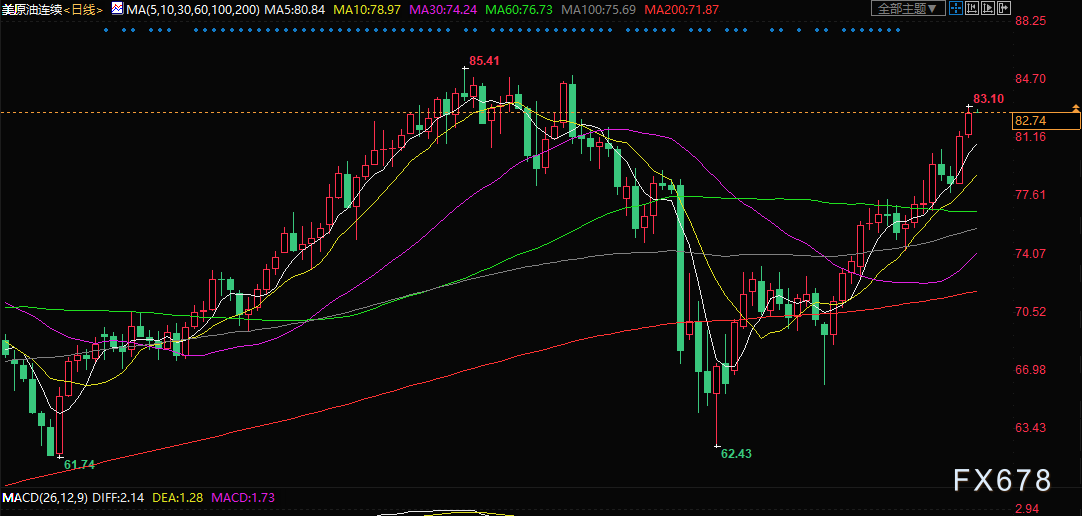Select the MA100:75.69 indicator value
The image size is (1082, 516).
click(598, 10)
